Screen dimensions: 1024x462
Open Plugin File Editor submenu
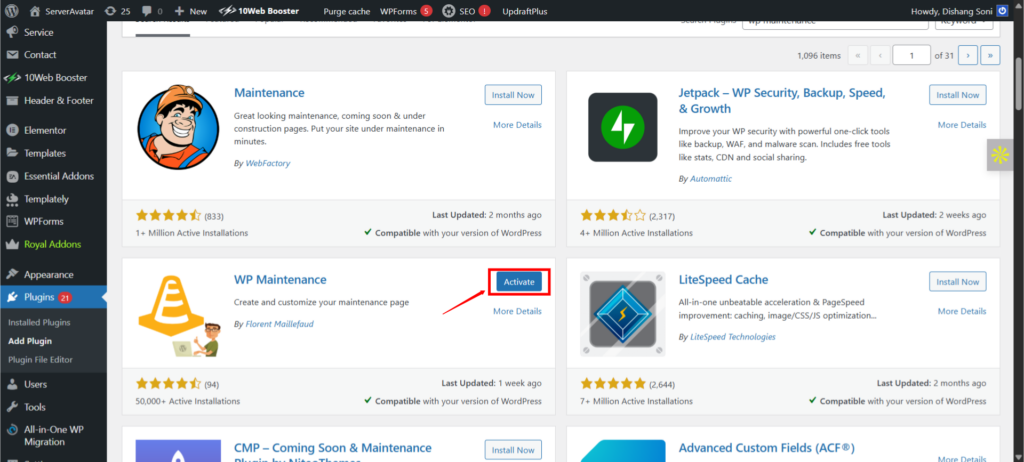point(40,359)
